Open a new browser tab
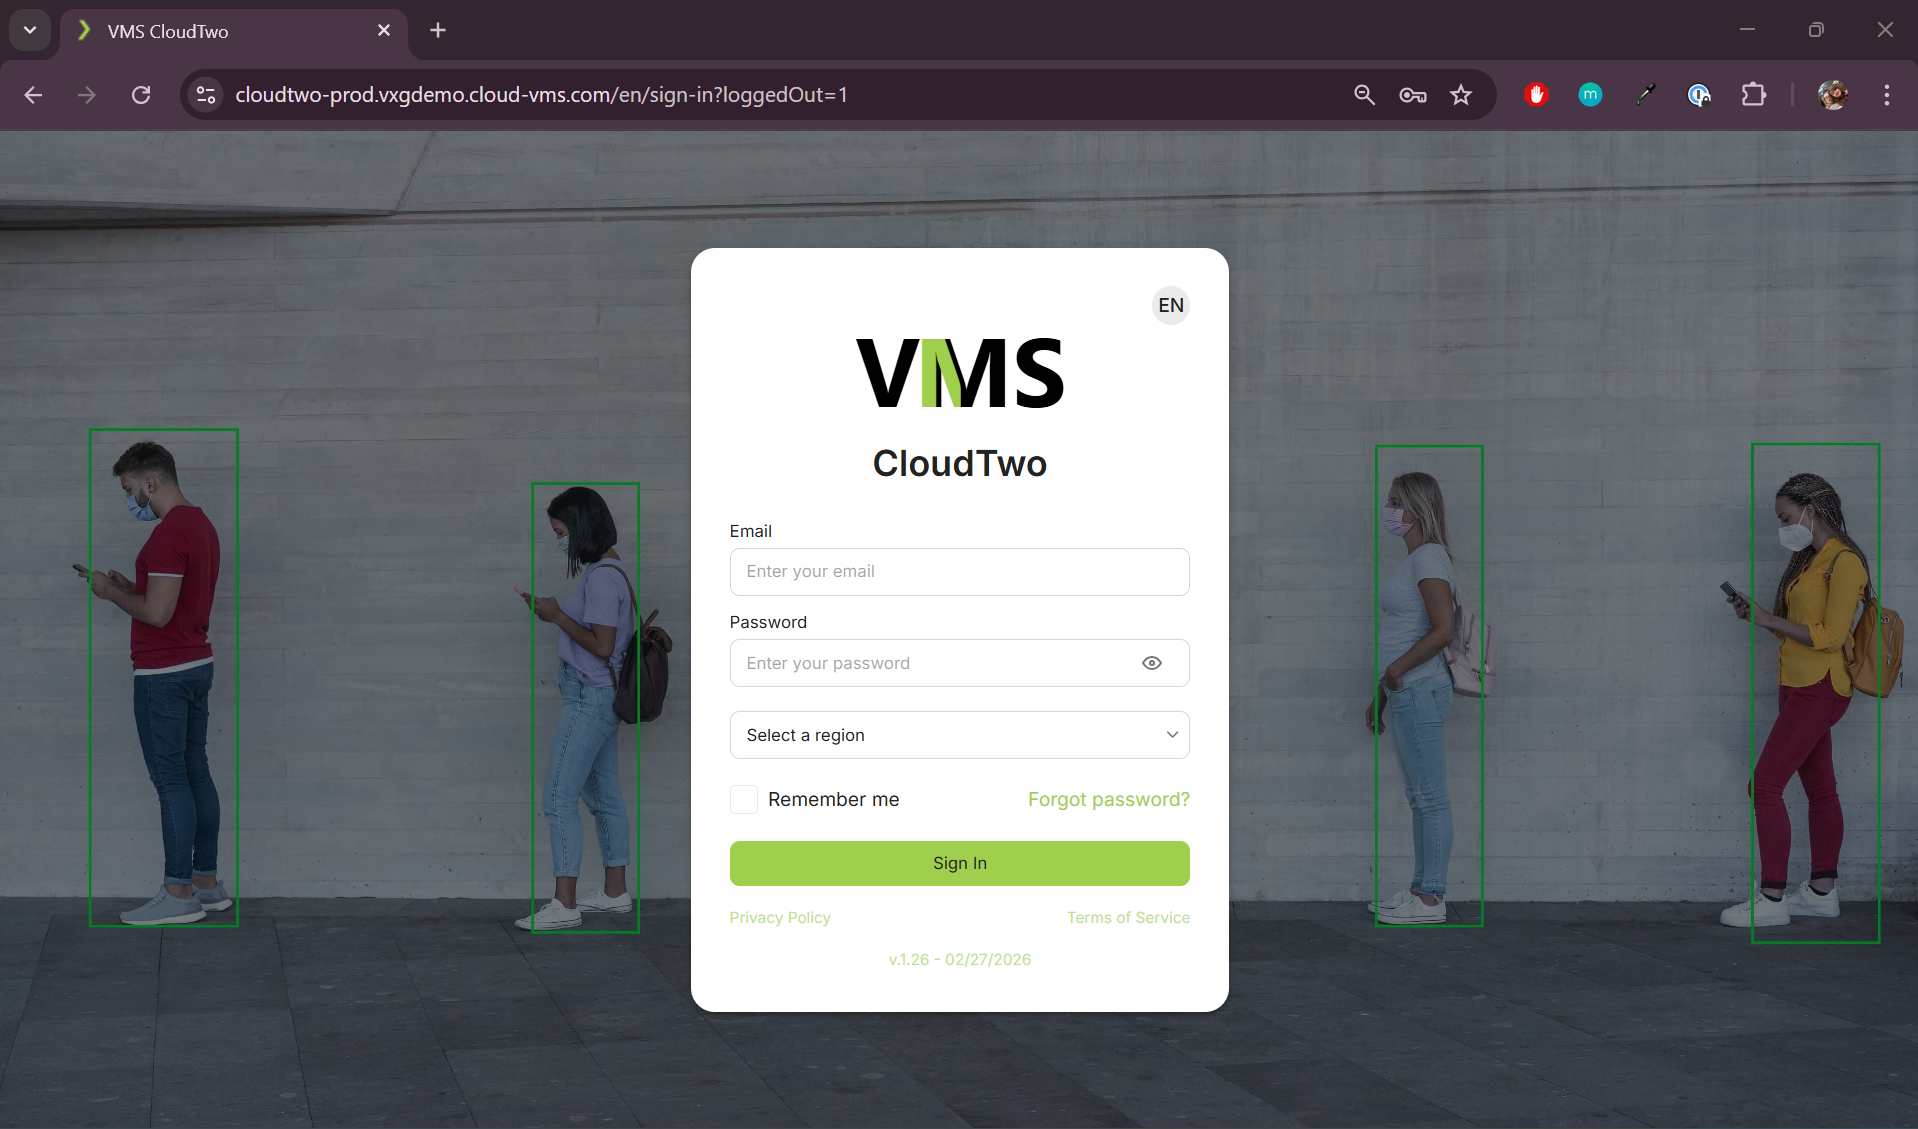1918x1129 pixels. (438, 30)
